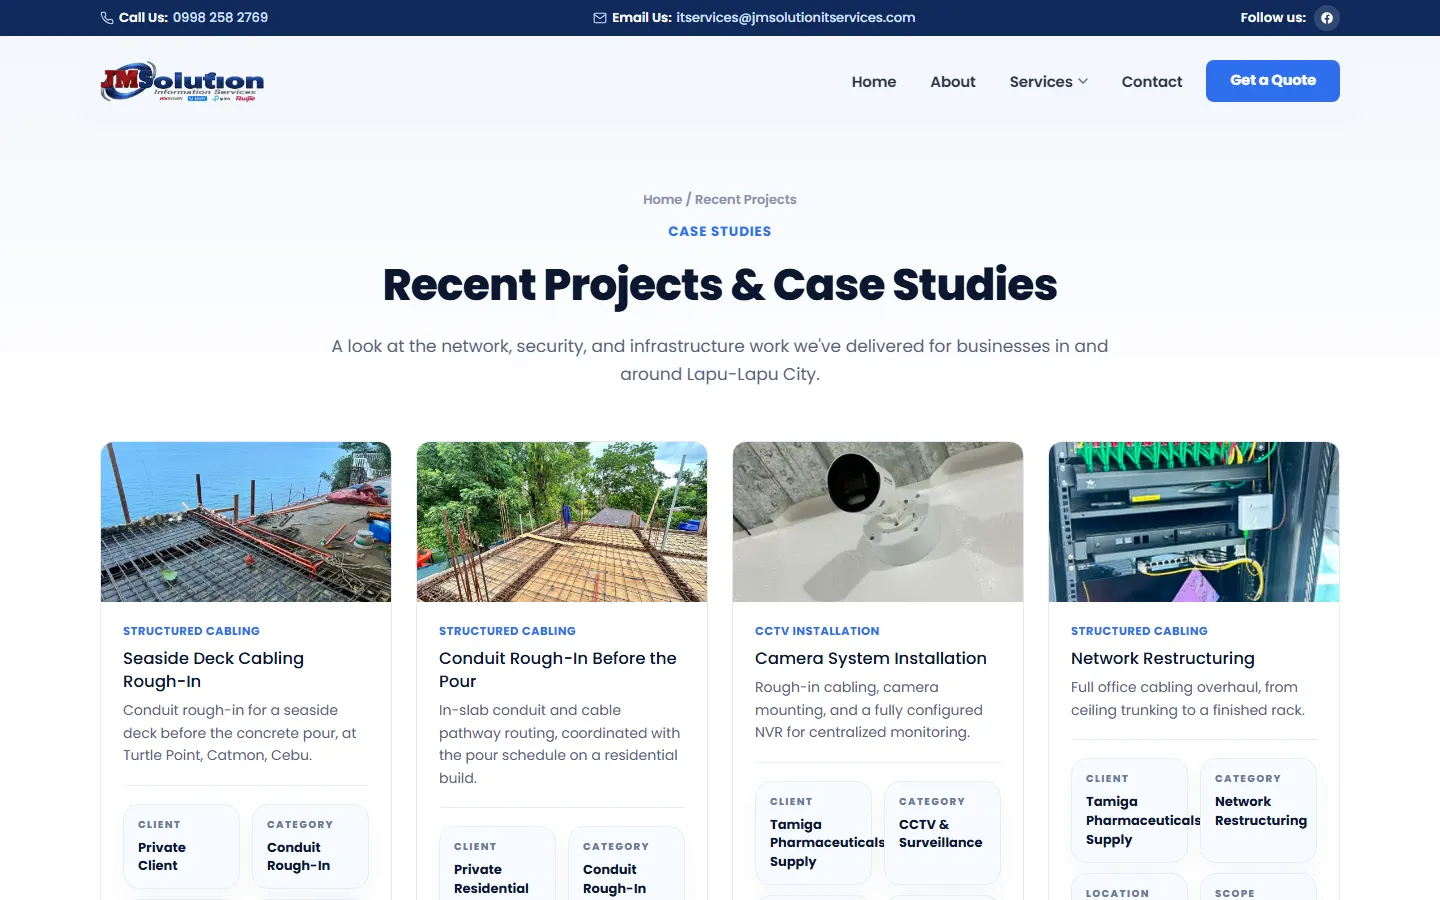Click the In-slab conduit description text

pos(560,744)
